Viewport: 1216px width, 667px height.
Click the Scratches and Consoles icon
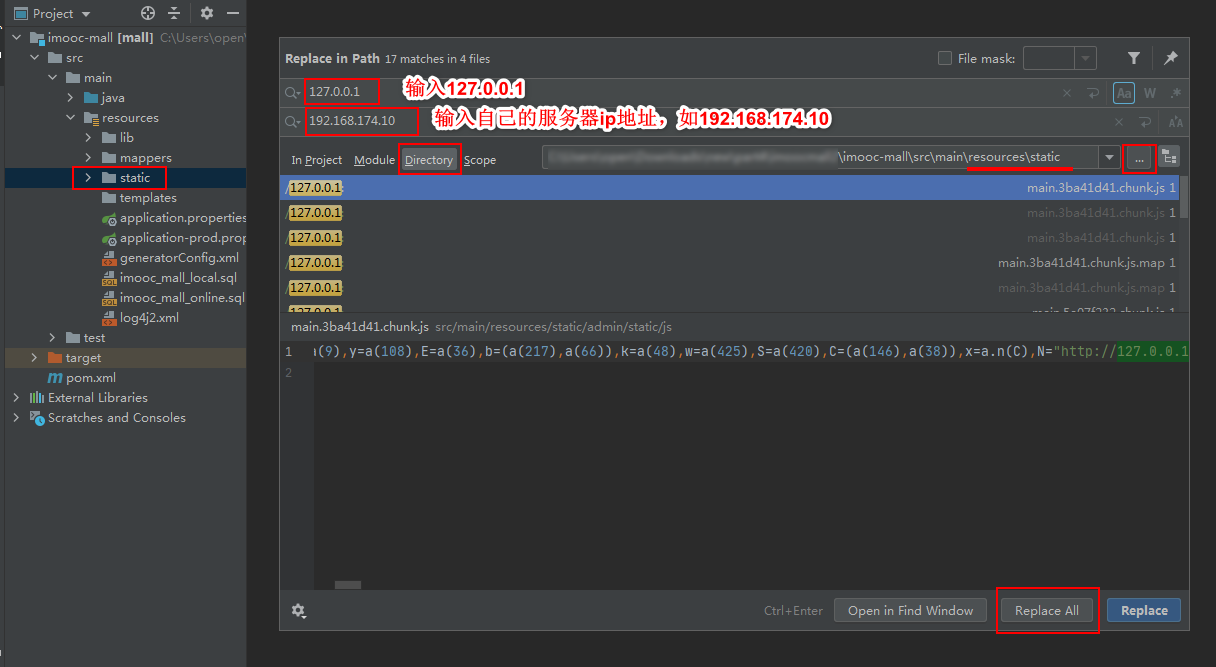click(x=37, y=418)
